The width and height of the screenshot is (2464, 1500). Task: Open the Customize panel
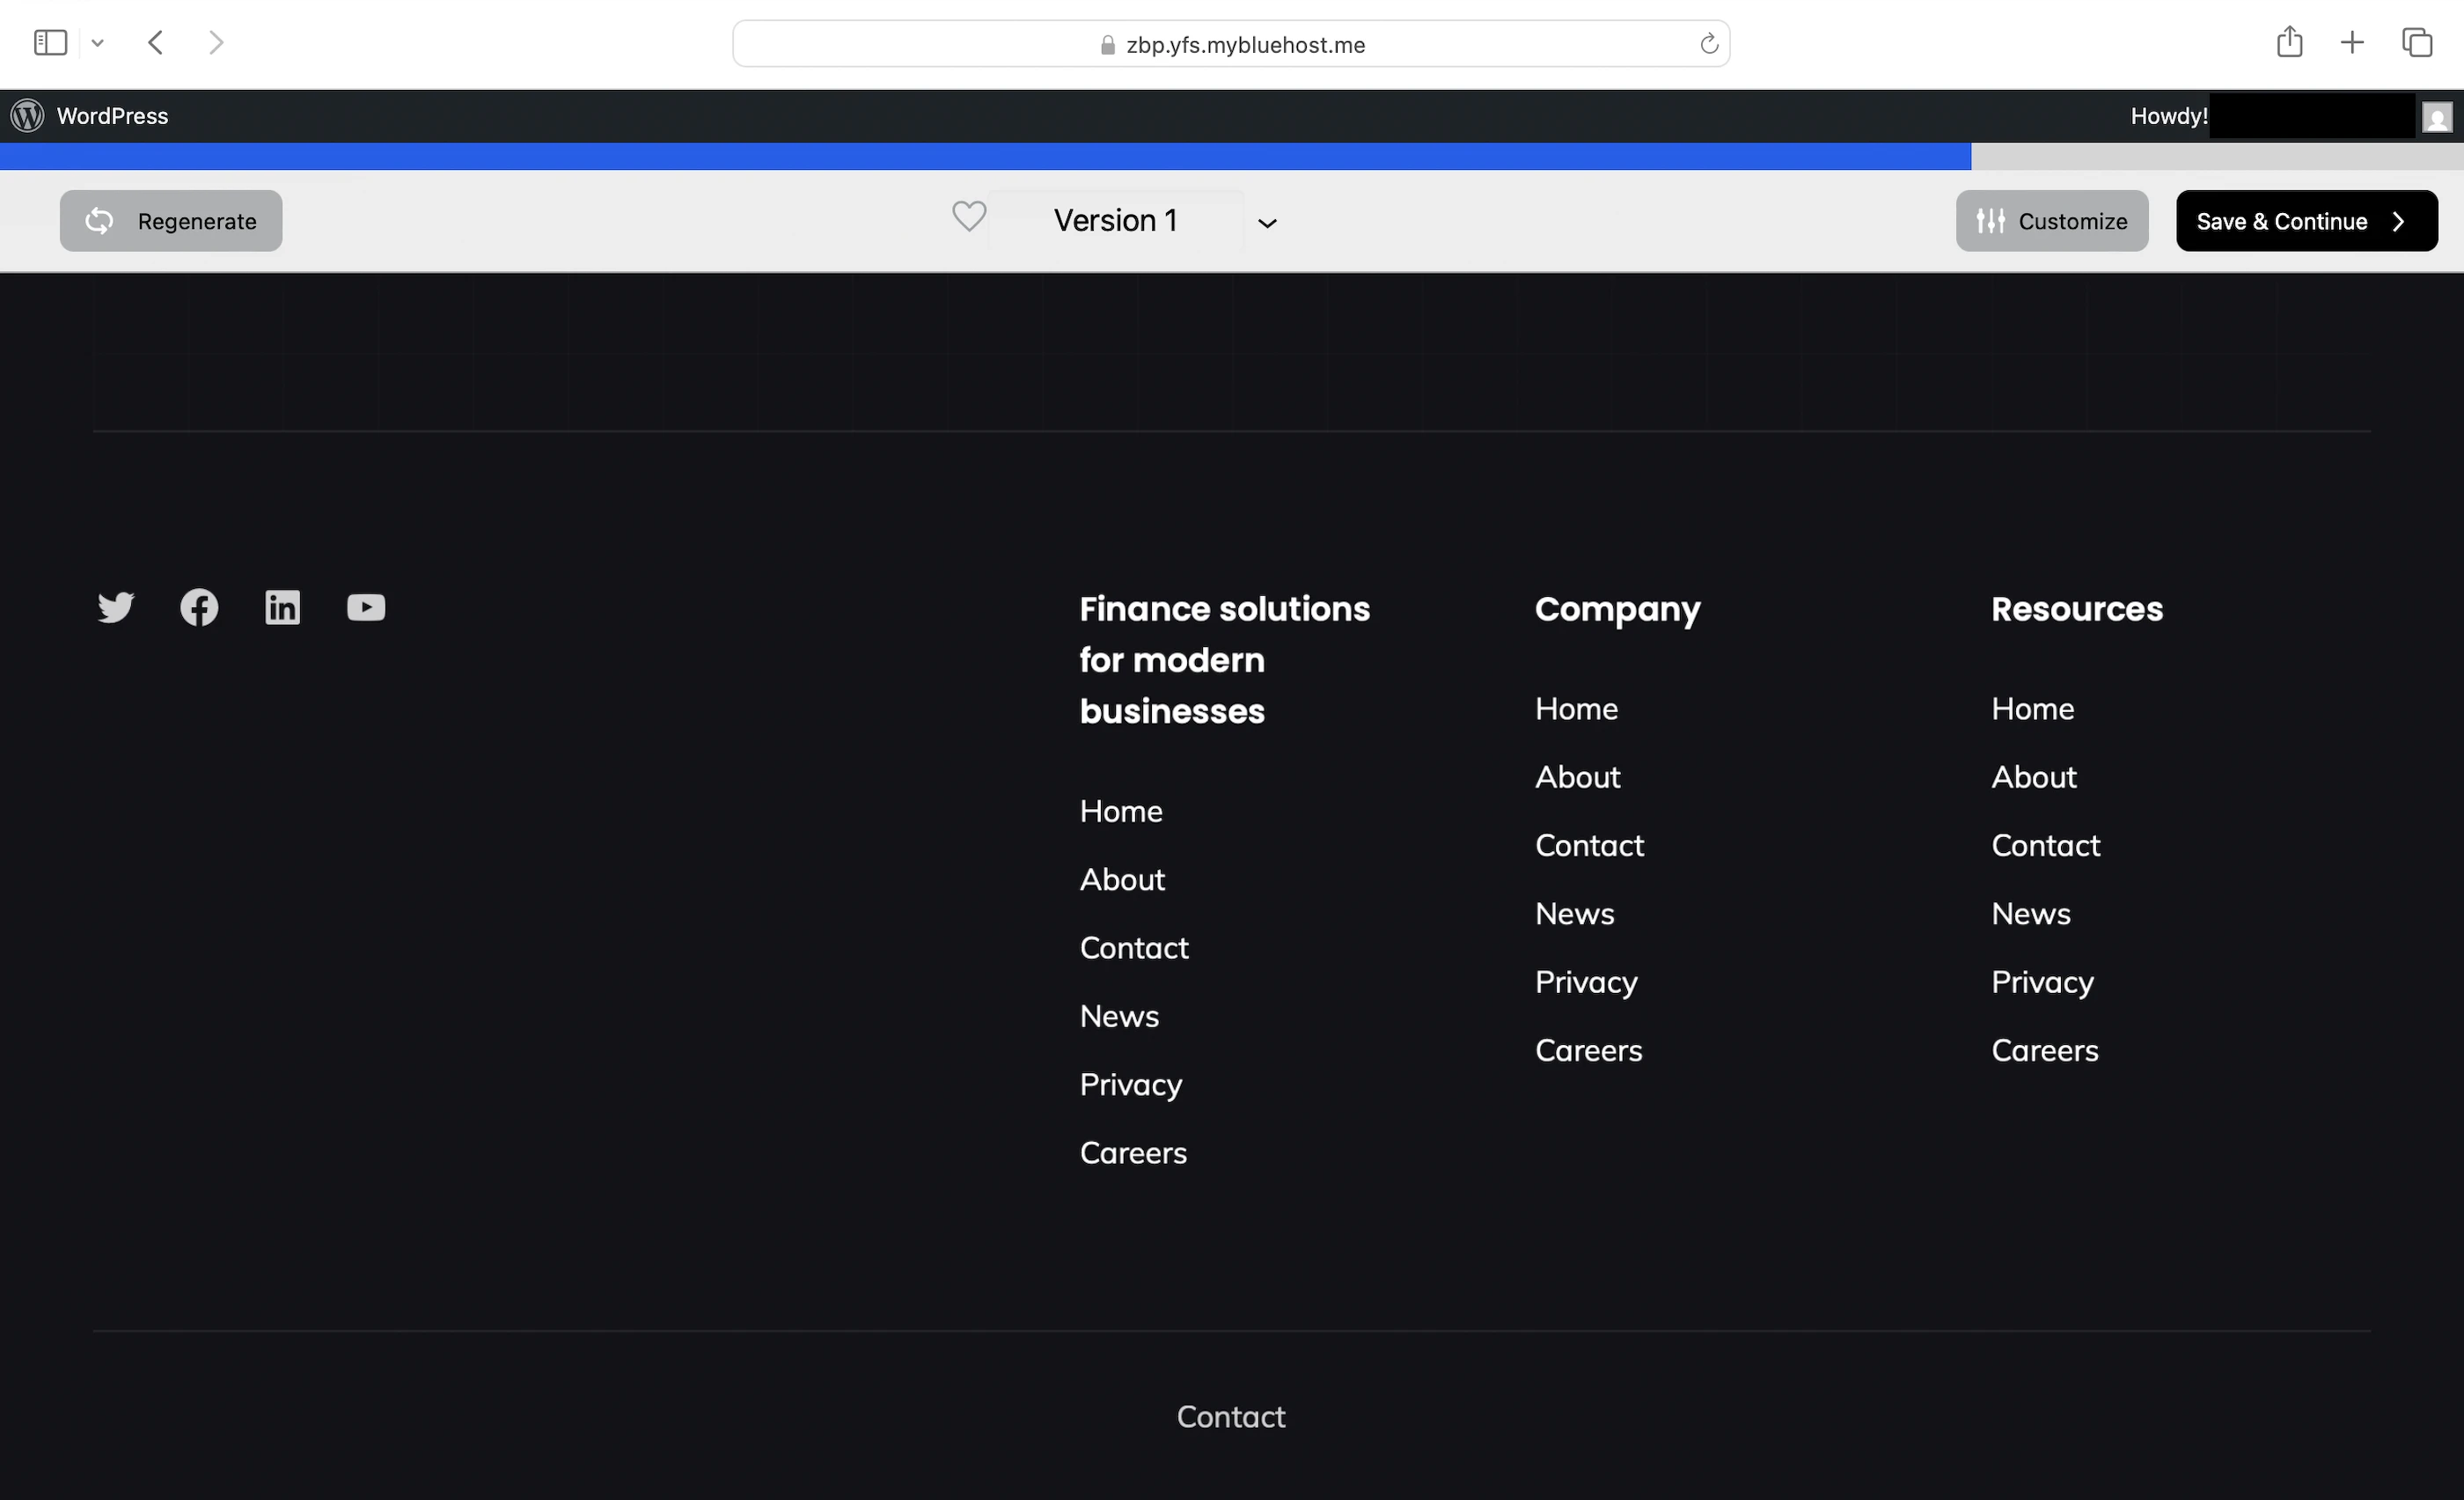(x=2051, y=221)
